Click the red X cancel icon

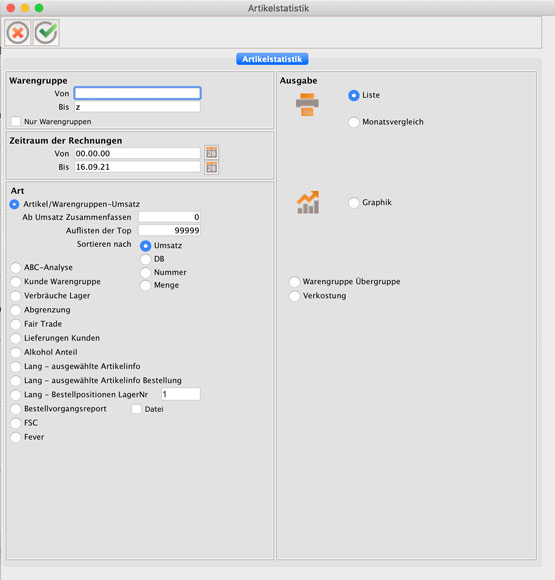pos(17,33)
